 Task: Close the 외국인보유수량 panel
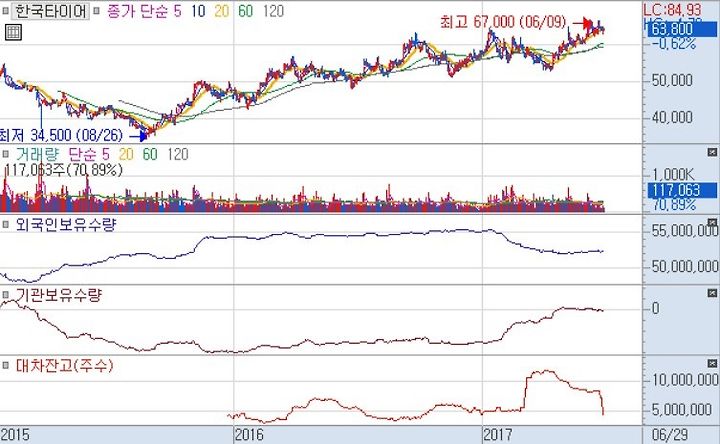pos(712,223)
